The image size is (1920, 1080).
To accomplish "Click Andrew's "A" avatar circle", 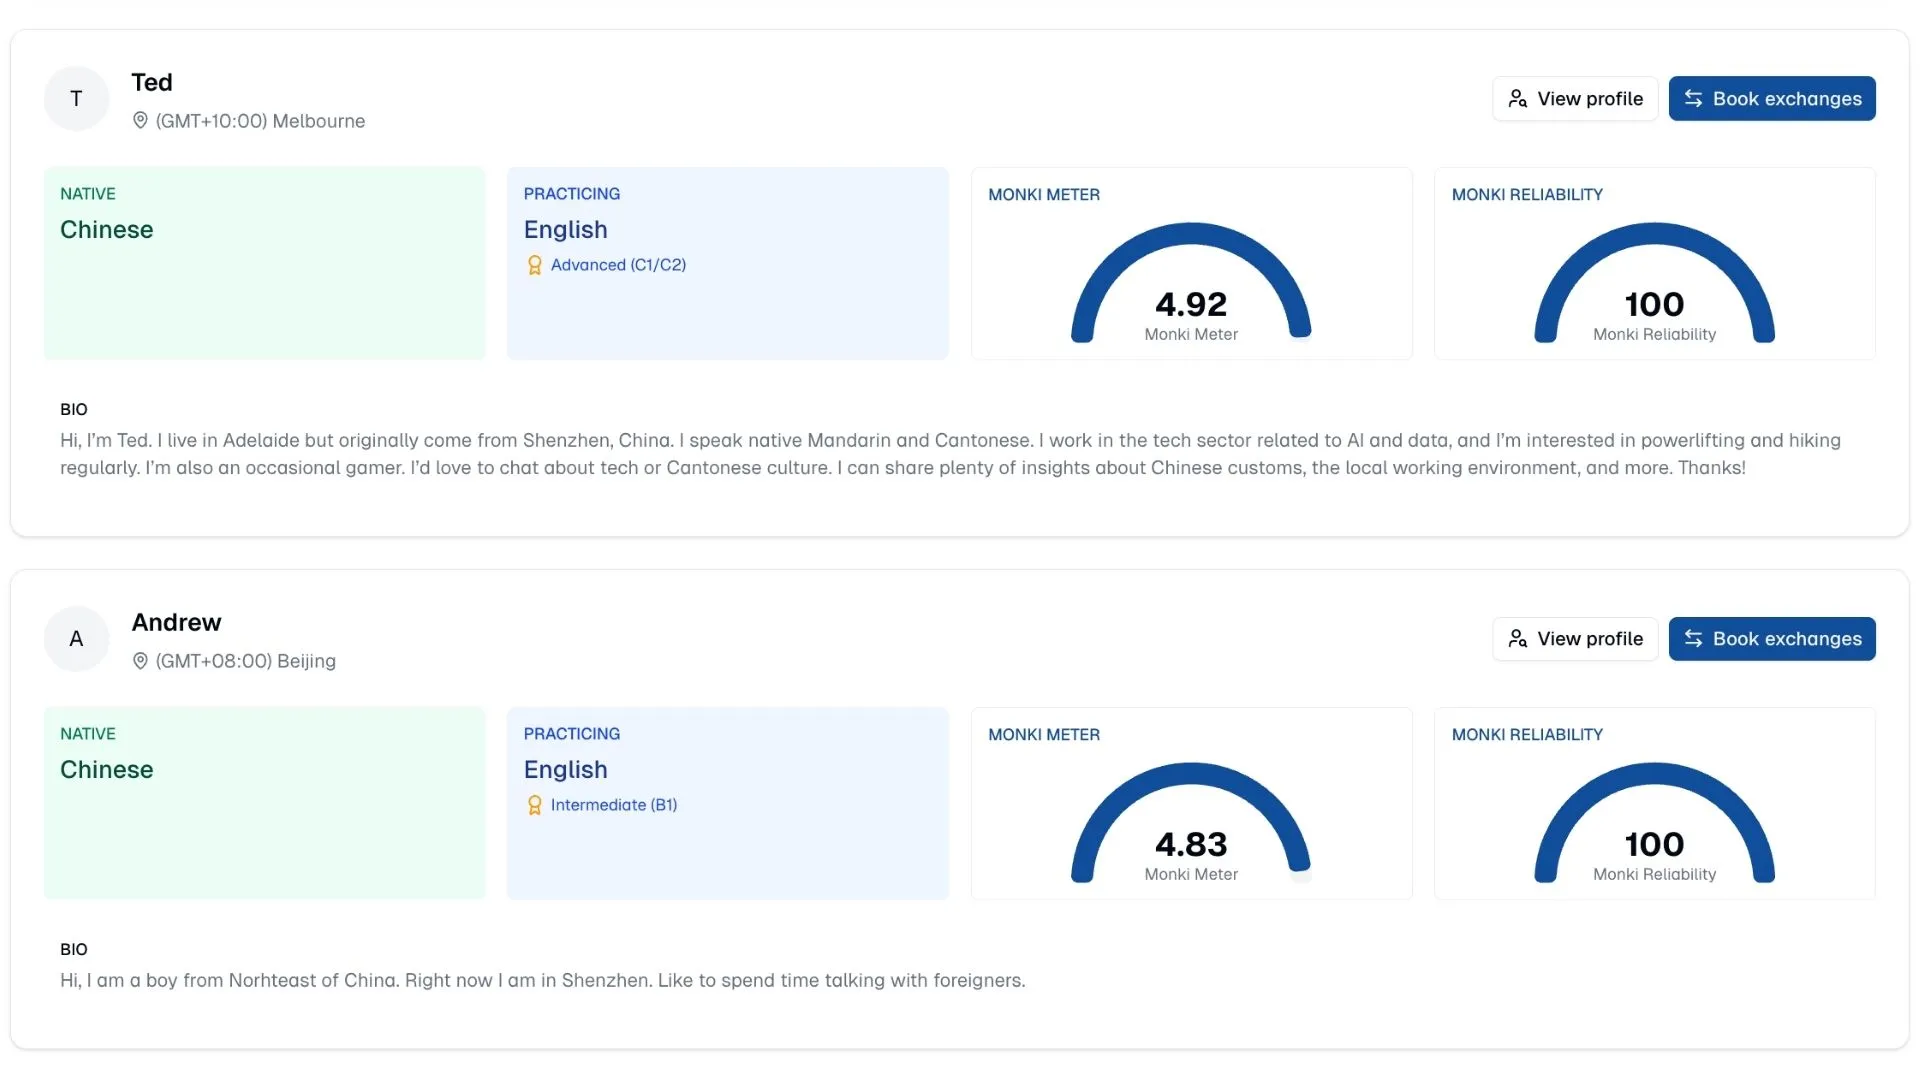I will pyautogui.click(x=76, y=639).
